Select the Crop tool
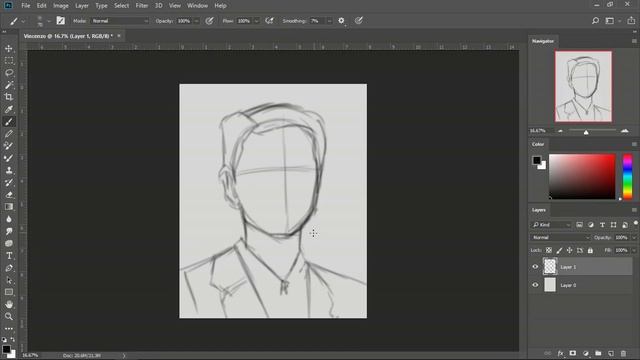The width and height of the screenshot is (640, 360). [x=9, y=97]
